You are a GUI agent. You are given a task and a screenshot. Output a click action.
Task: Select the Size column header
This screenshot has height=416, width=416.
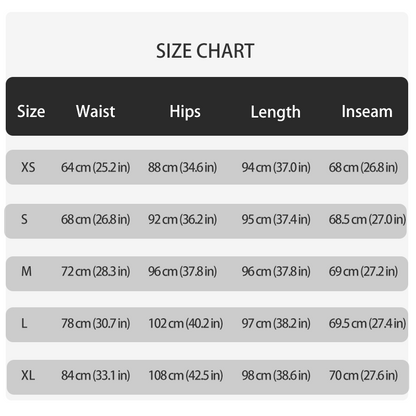click(31, 111)
